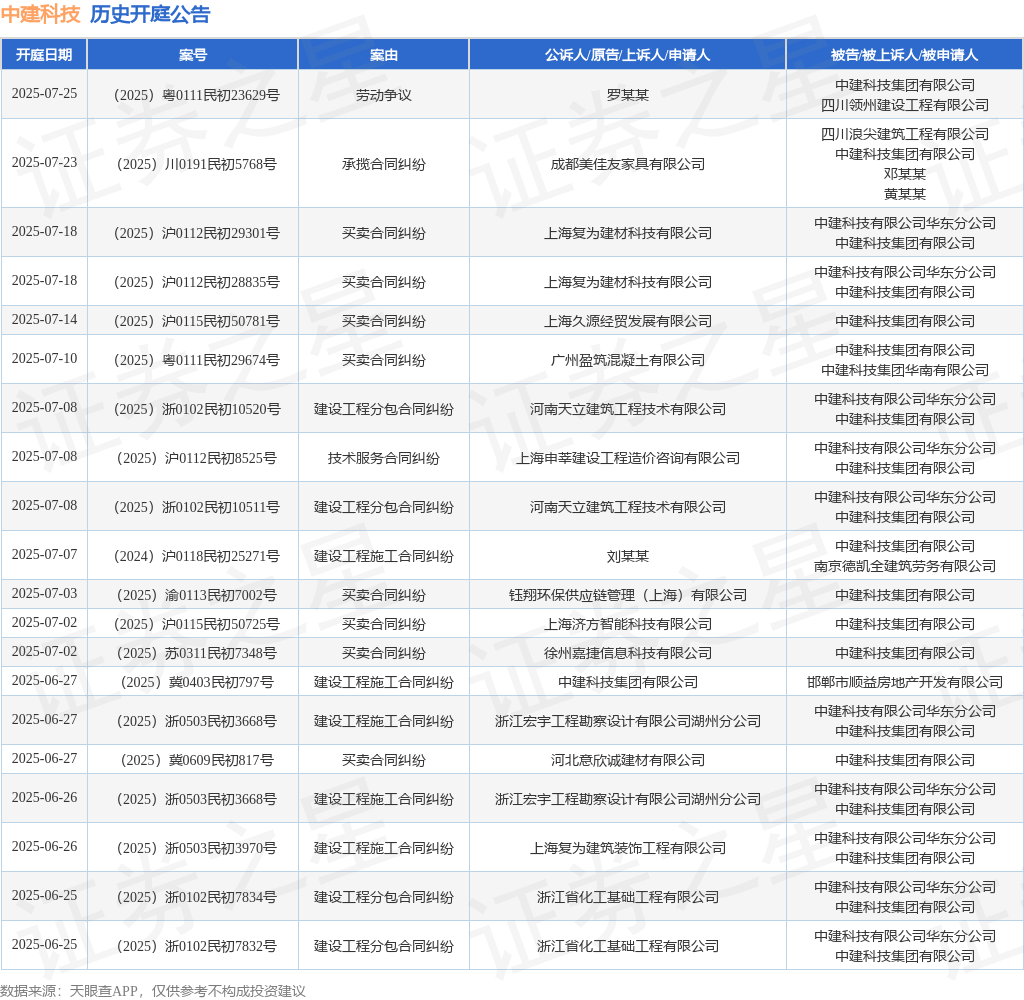Click the date 2025-07-25
Image resolution: width=1024 pixels, height=1000 pixels.
tap(44, 93)
